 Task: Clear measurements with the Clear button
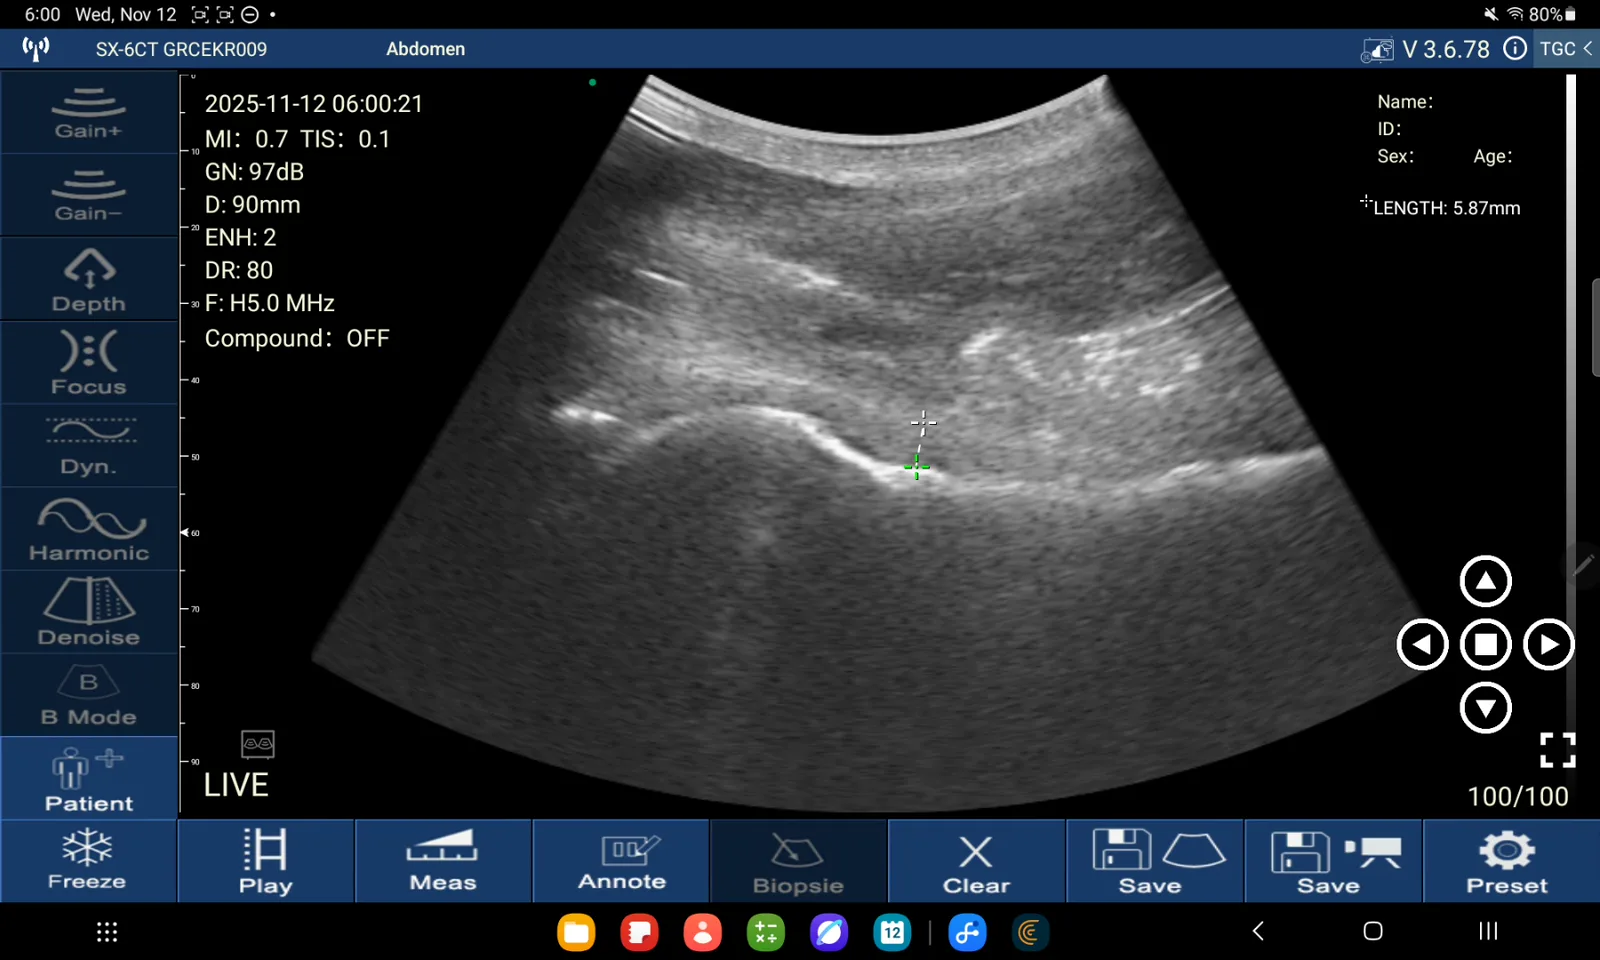976,861
